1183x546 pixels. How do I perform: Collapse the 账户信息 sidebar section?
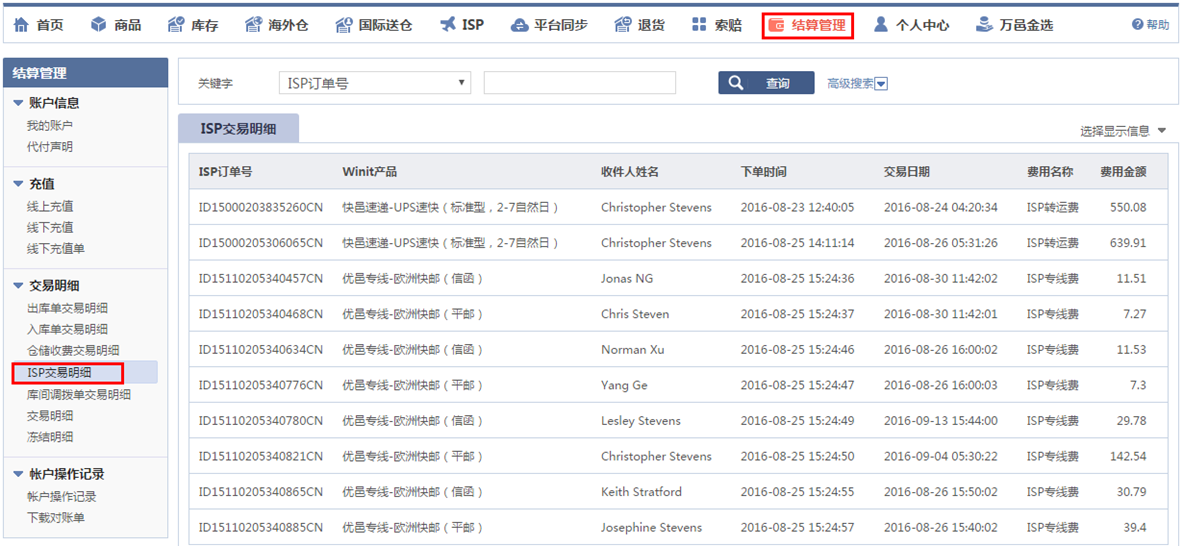(18, 103)
